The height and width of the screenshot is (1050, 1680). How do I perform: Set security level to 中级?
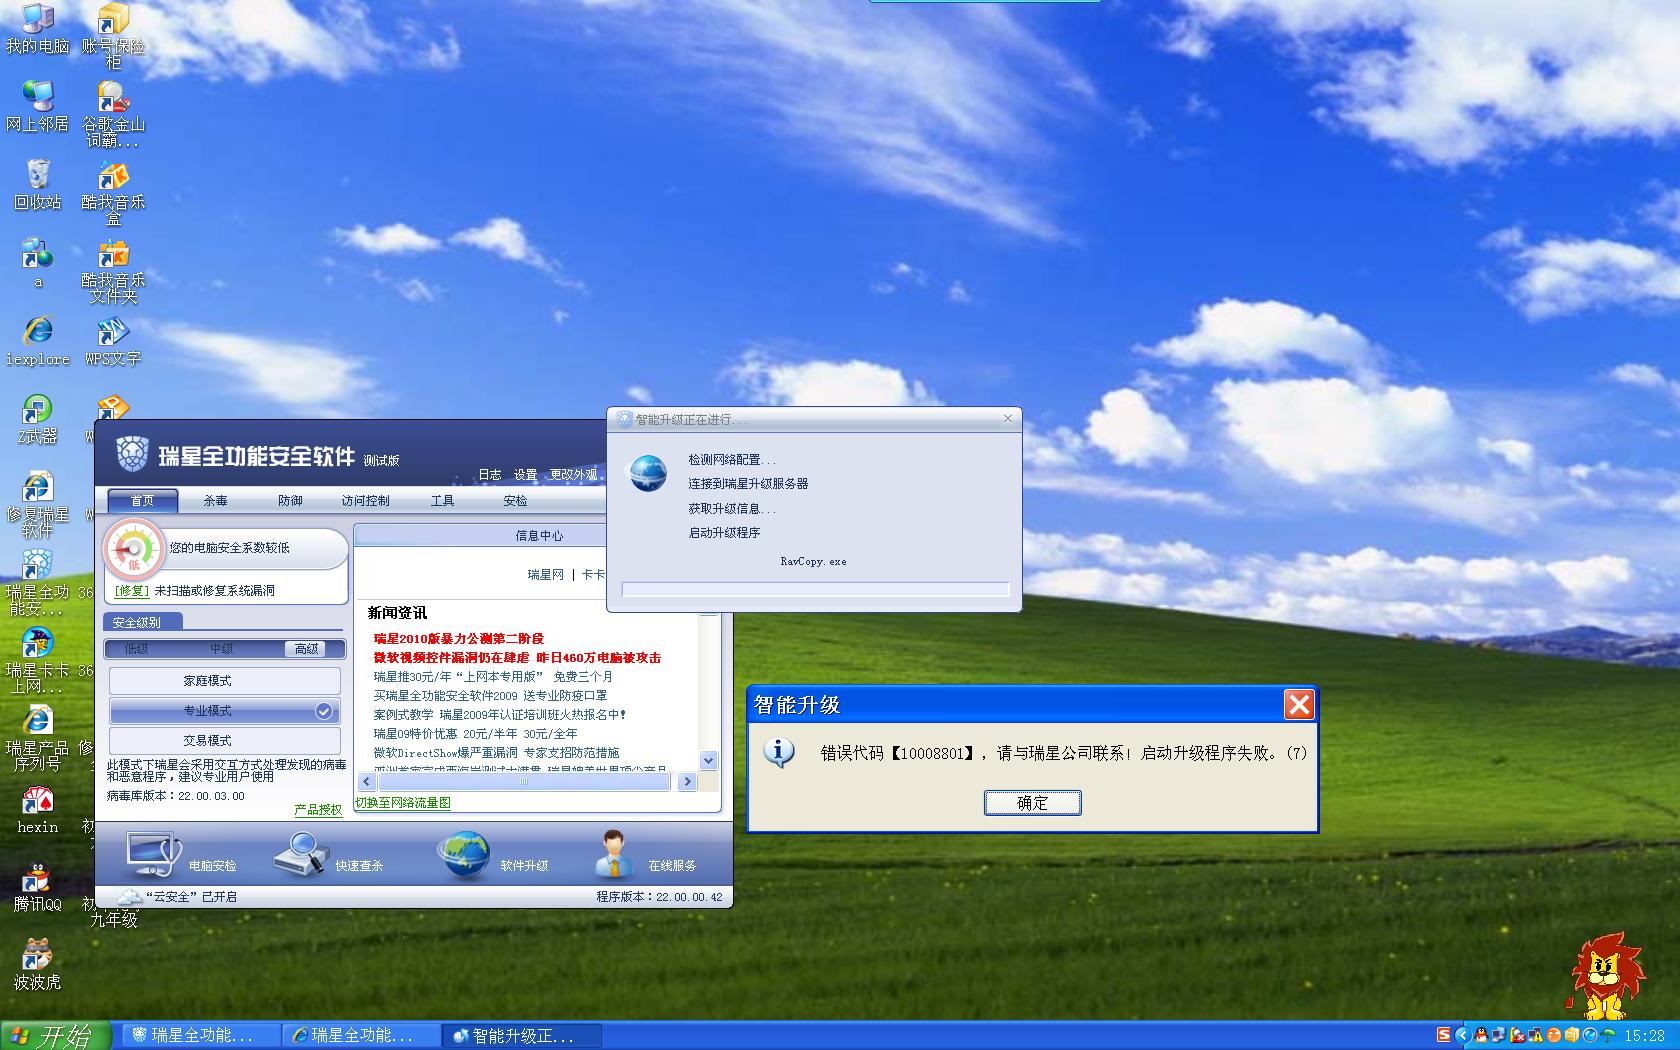pyautogui.click(x=222, y=649)
